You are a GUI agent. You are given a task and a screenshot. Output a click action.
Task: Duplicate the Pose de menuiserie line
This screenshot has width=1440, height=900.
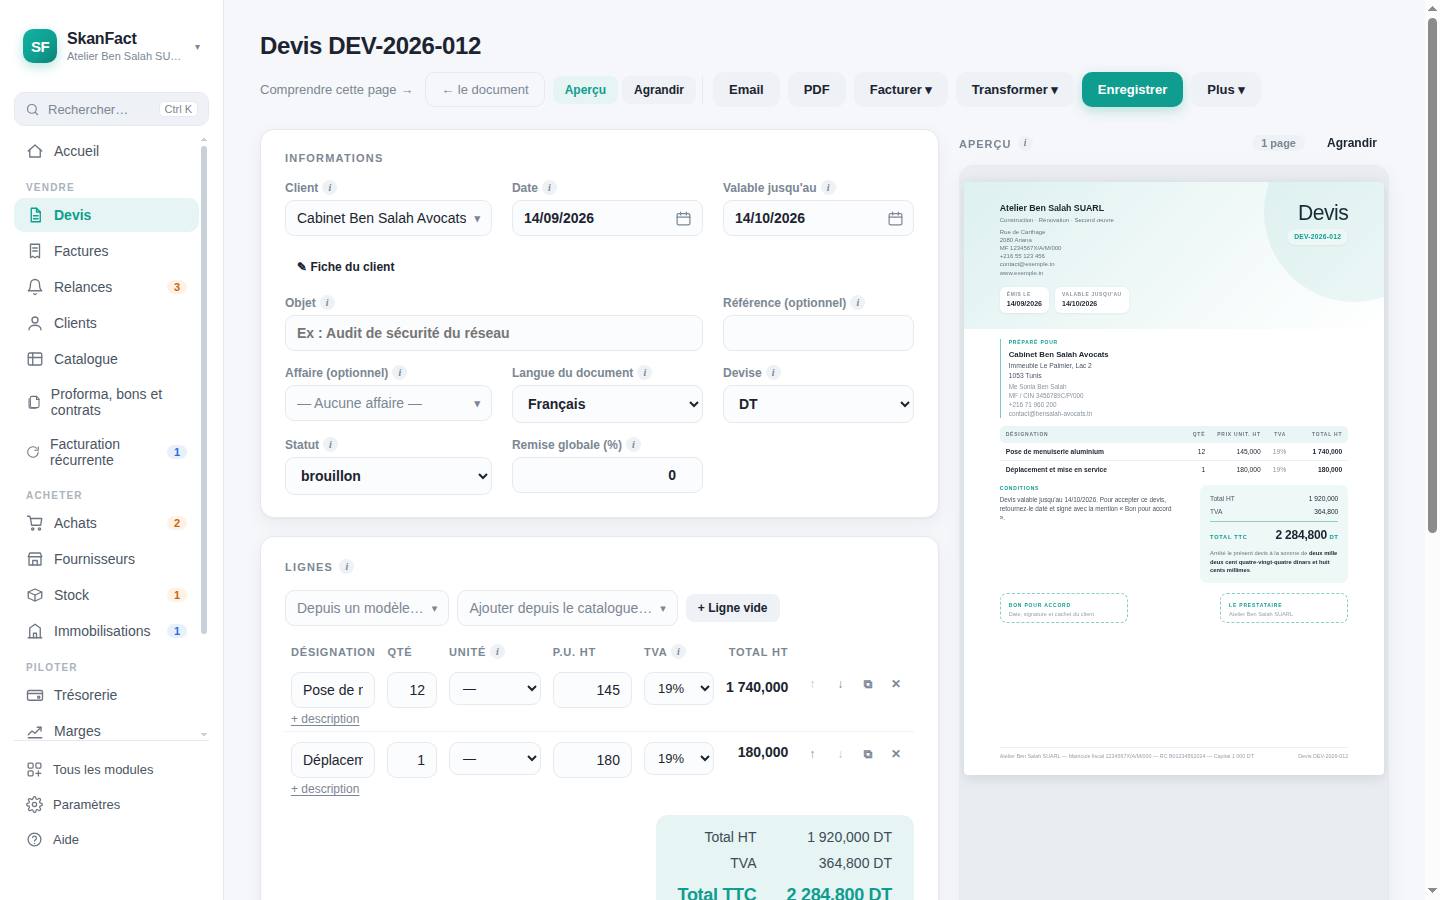pyautogui.click(x=868, y=684)
